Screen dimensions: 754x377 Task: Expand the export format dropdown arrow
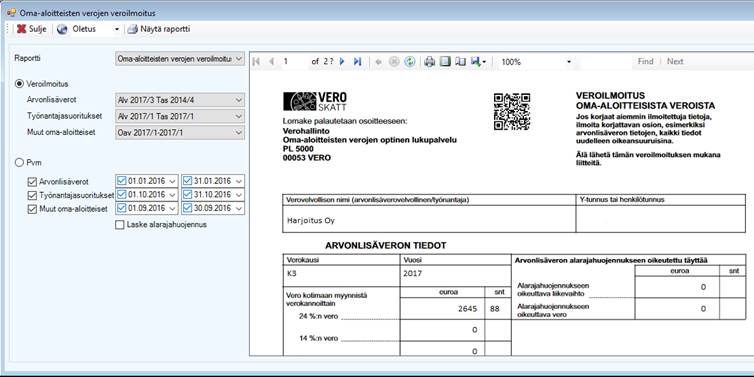click(484, 62)
